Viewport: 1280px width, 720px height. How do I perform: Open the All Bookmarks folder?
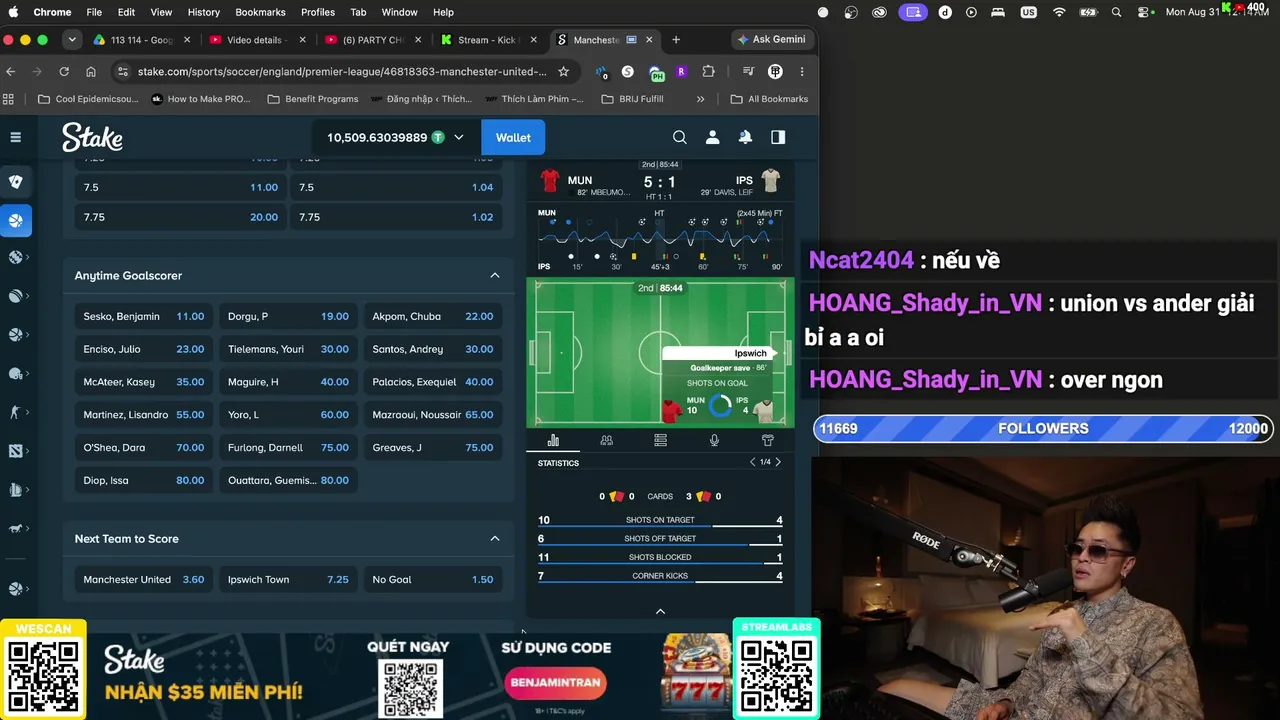(x=769, y=99)
